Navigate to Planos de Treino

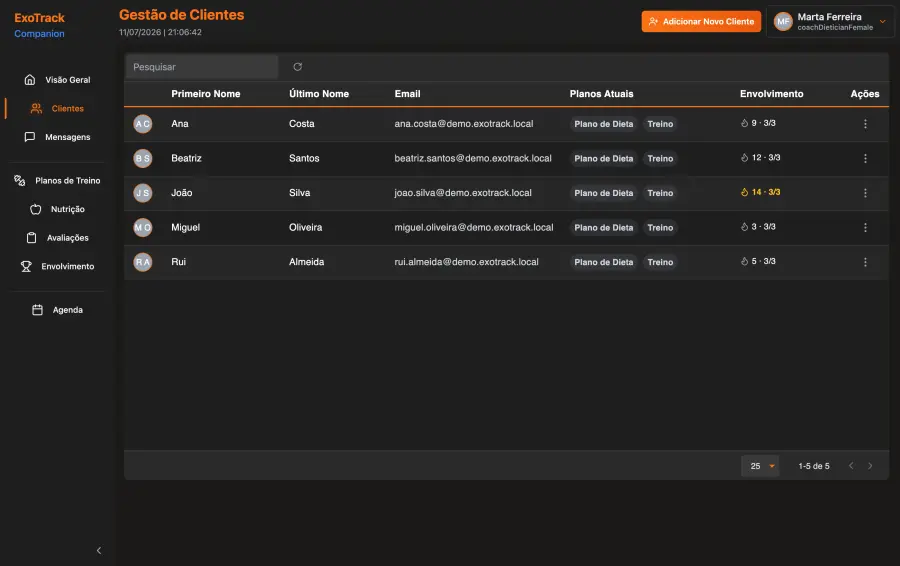click(x=57, y=180)
